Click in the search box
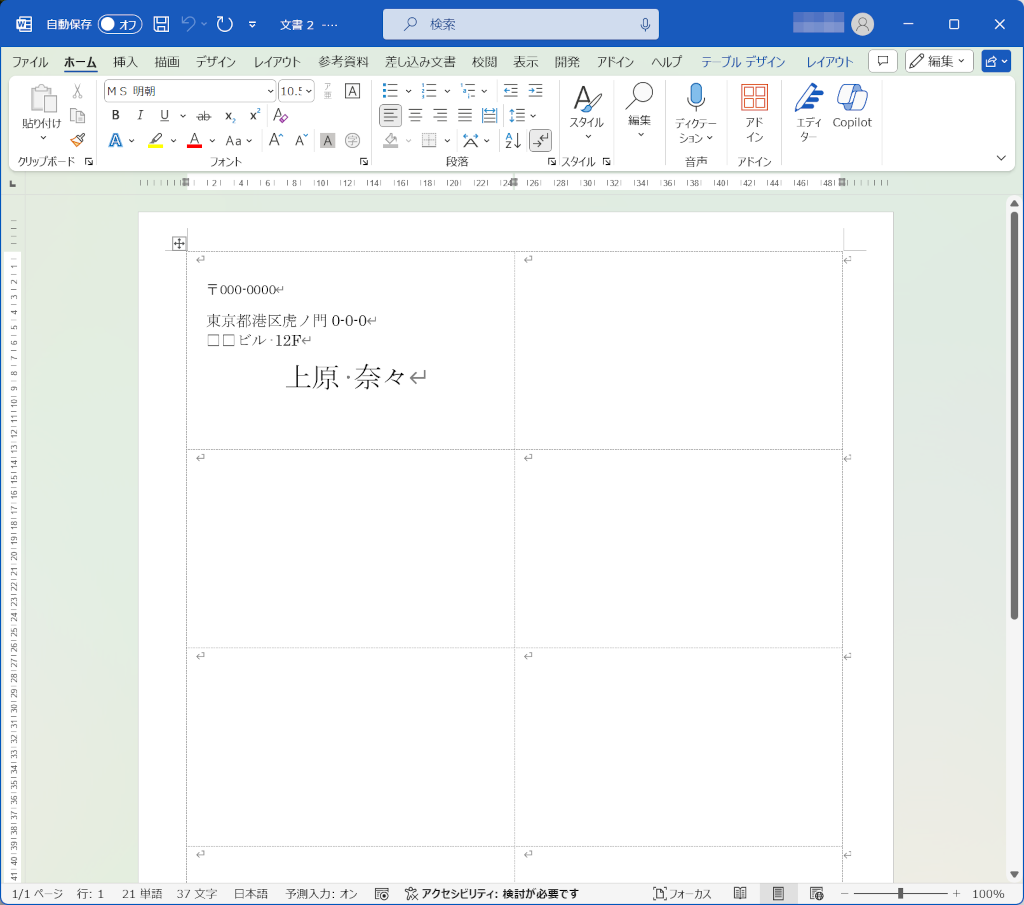 [x=520, y=24]
